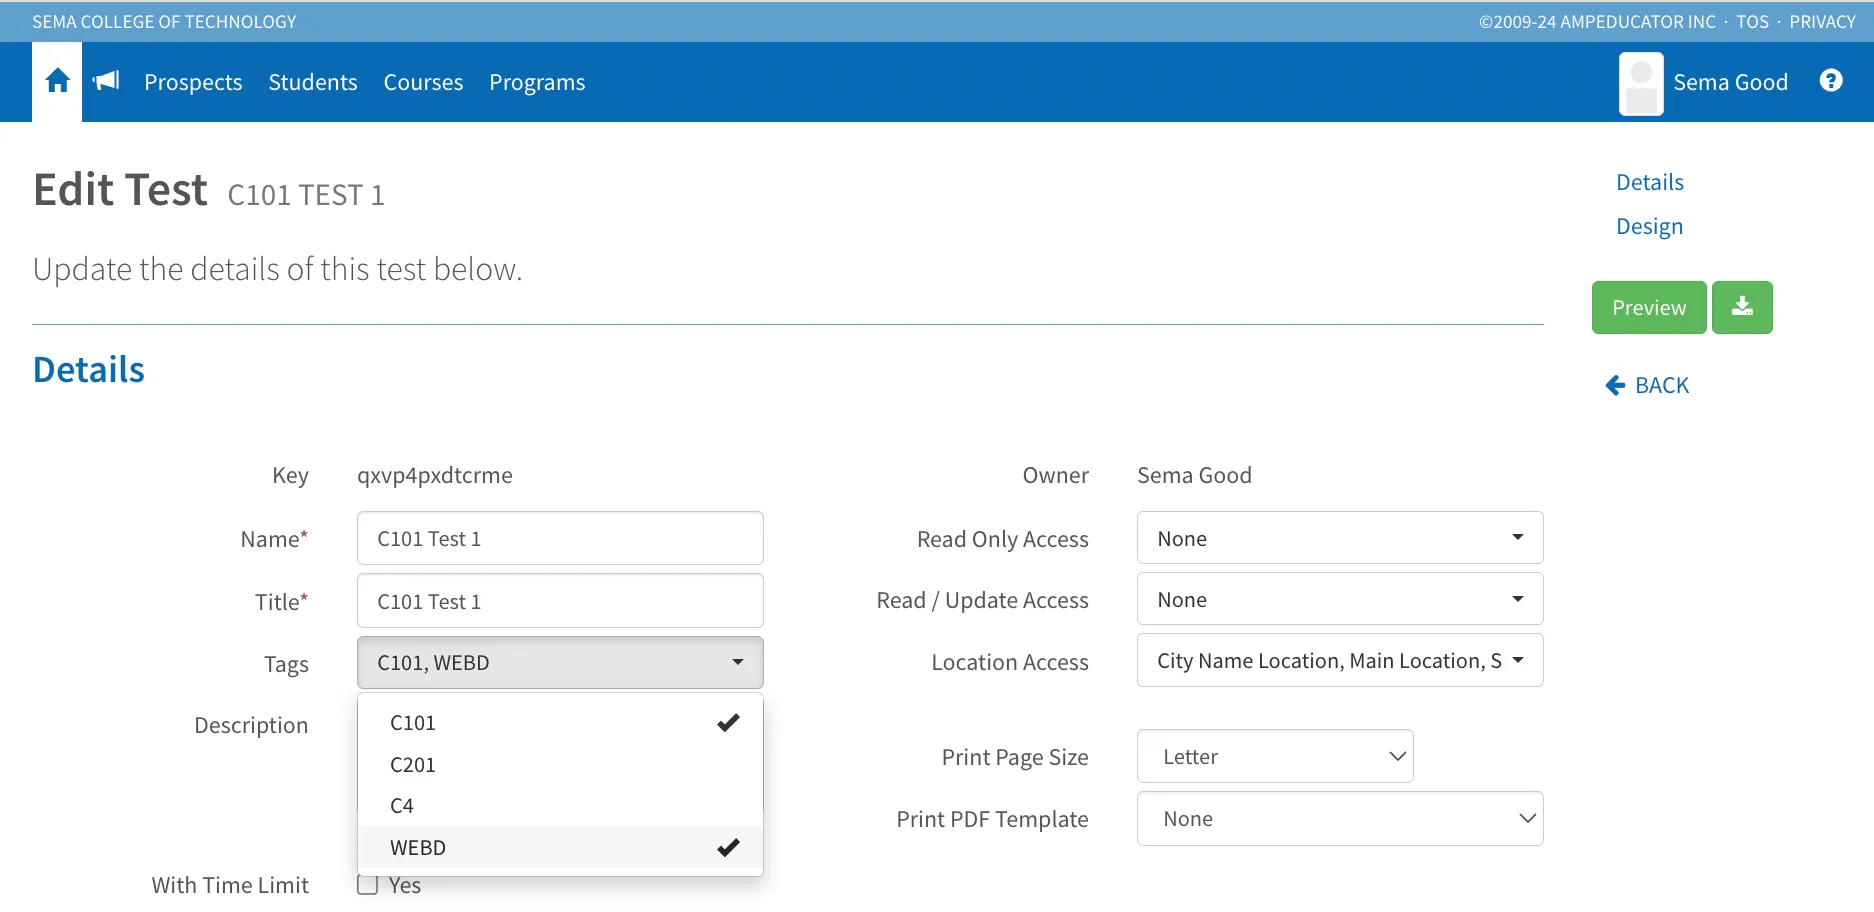Change the Print Page Size dropdown
1874x912 pixels.
coord(1275,756)
